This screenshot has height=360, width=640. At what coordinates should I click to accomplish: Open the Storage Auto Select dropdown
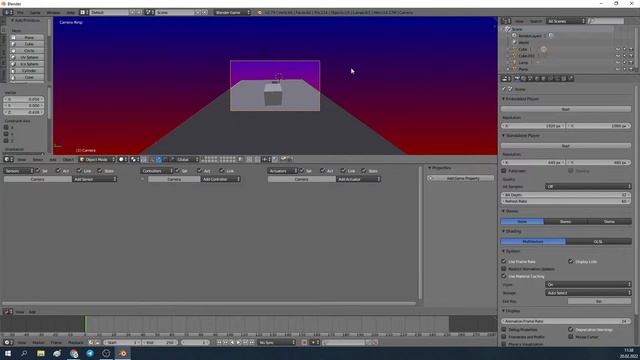(x=588, y=293)
